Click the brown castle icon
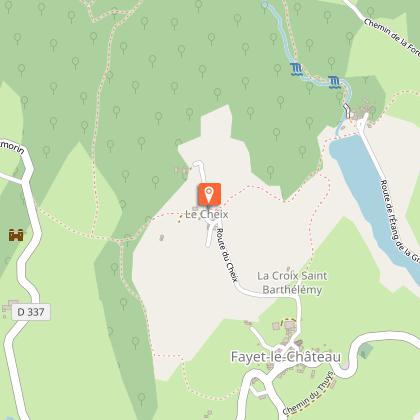This screenshot has width=420, height=420. tap(16, 235)
